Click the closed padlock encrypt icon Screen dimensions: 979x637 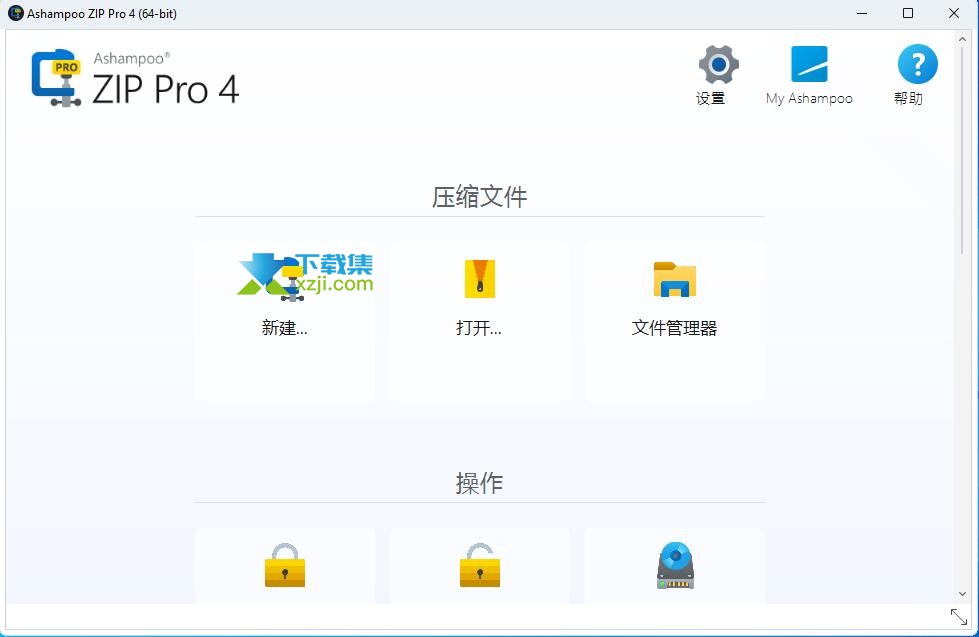(x=285, y=565)
